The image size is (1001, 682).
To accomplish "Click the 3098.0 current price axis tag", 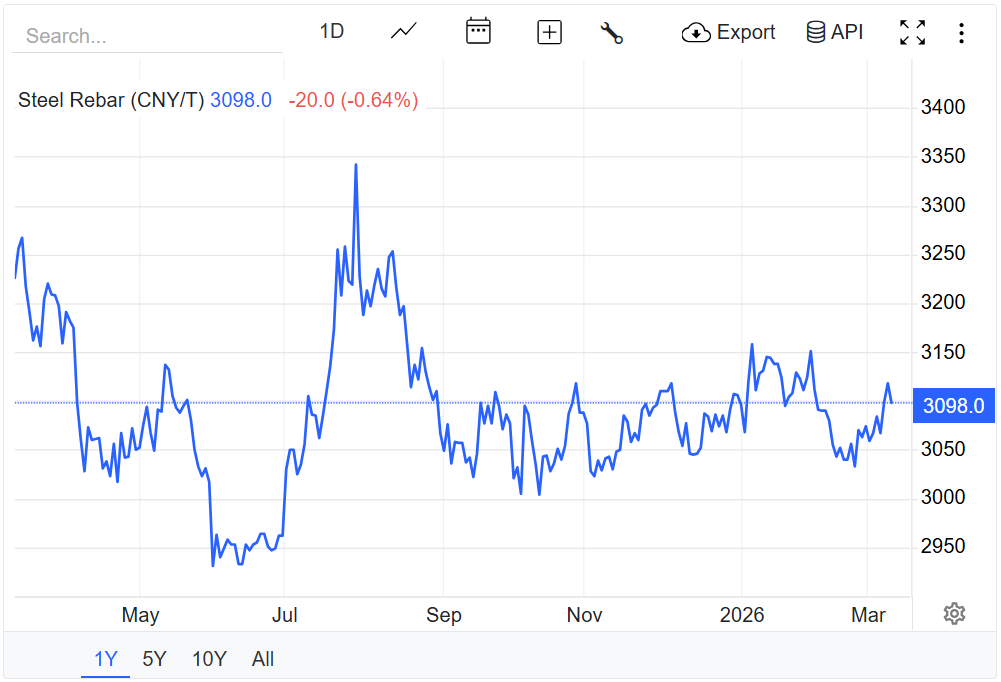I will click(x=953, y=405).
